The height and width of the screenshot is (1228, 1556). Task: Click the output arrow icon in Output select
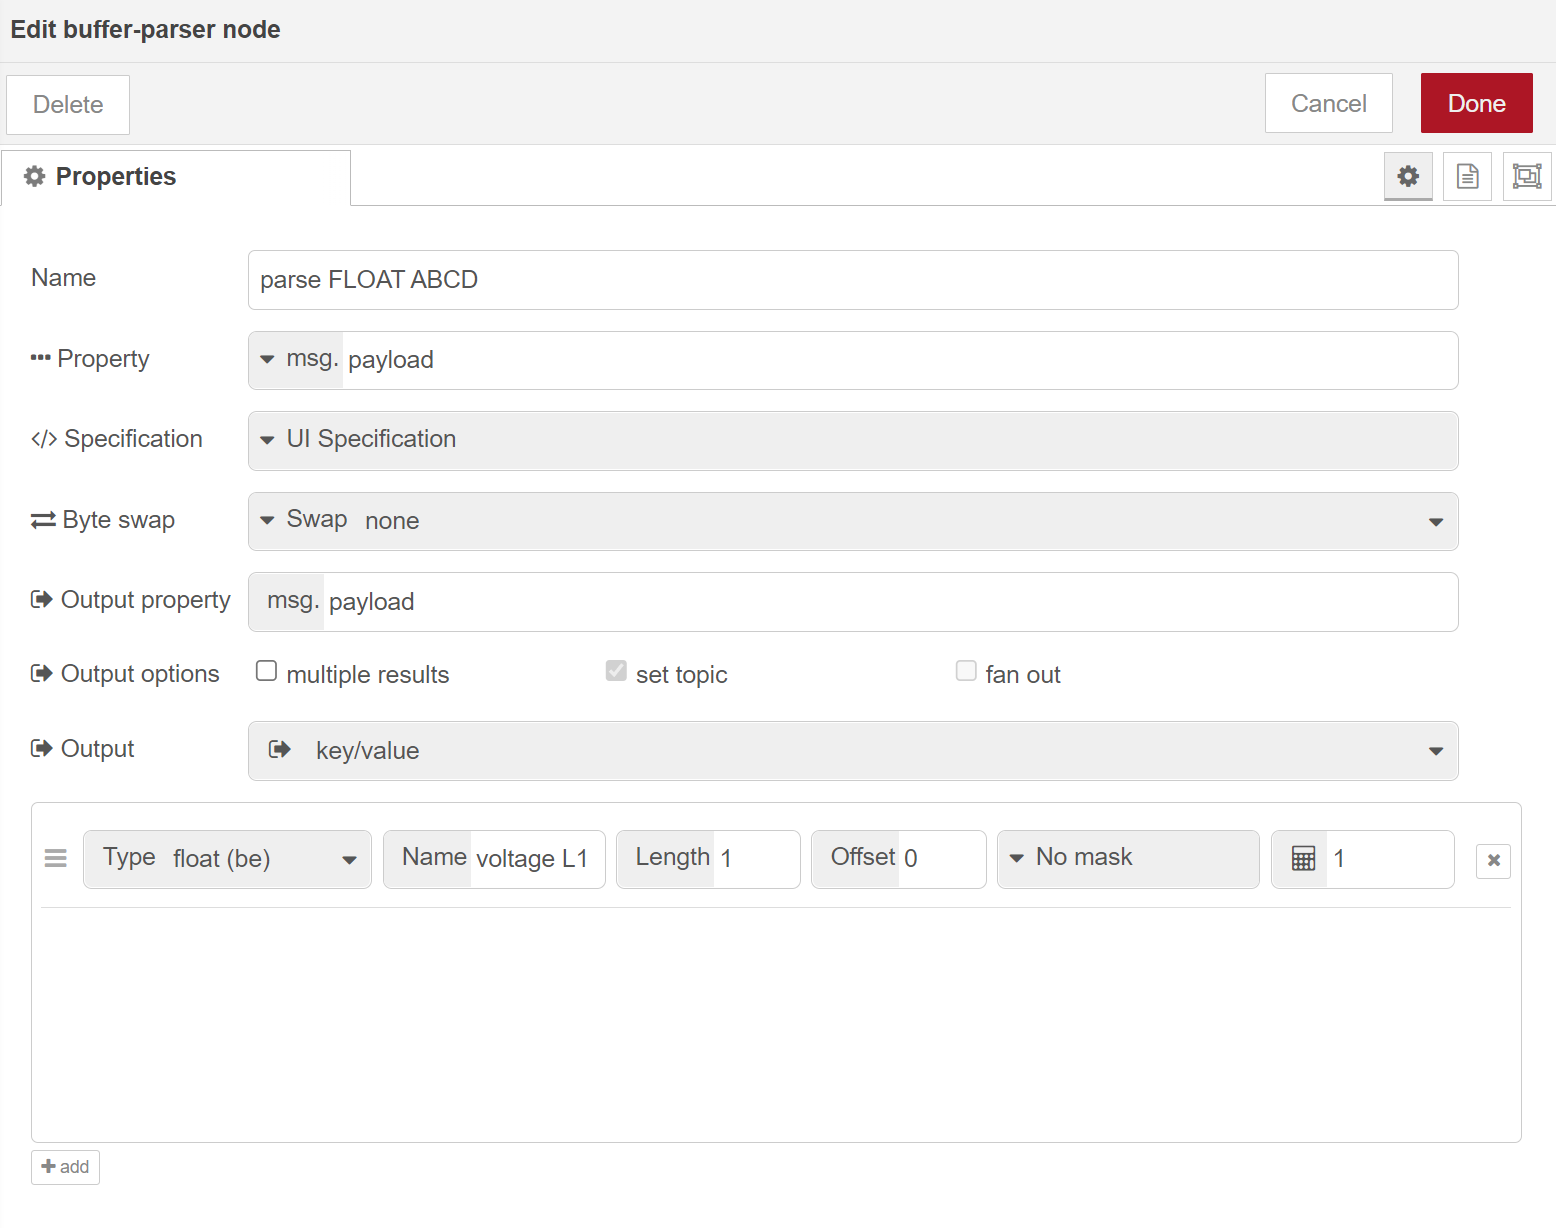pyautogui.click(x=280, y=750)
